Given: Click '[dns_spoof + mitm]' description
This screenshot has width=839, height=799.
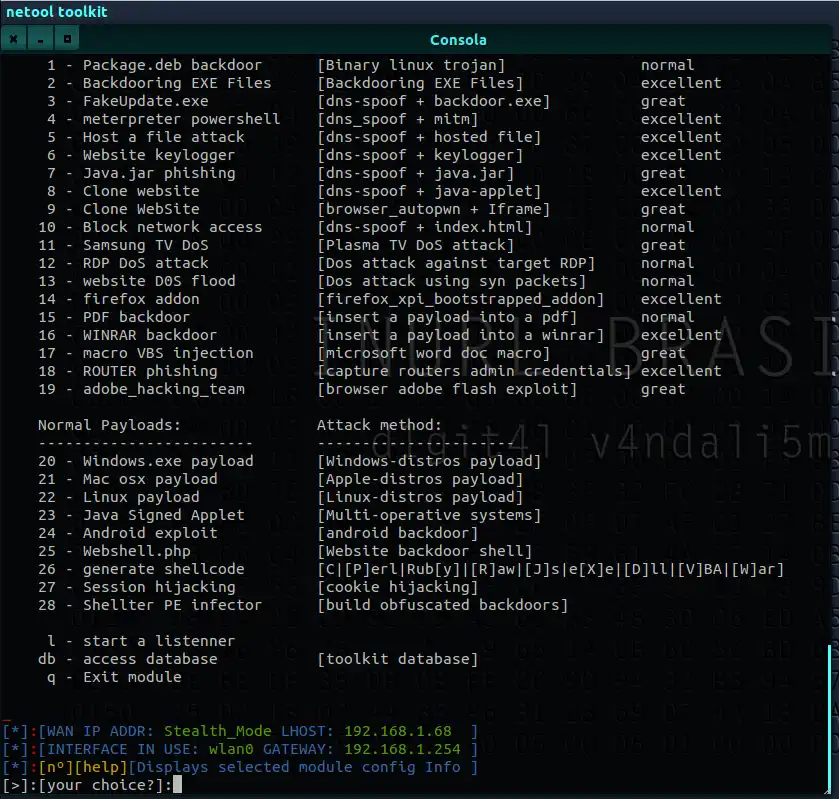Looking at the screenshot, I should (398, 119).
